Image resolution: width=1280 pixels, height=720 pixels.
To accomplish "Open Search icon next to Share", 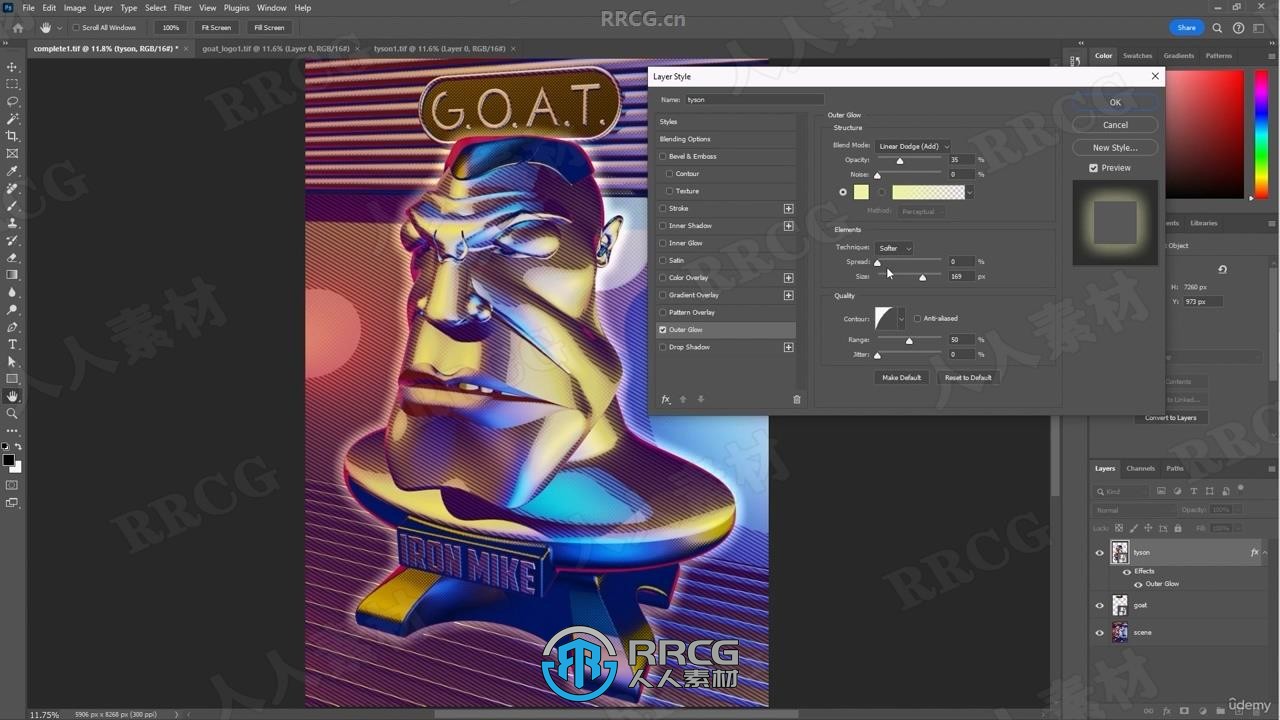I will click(x=1217, y=28).
